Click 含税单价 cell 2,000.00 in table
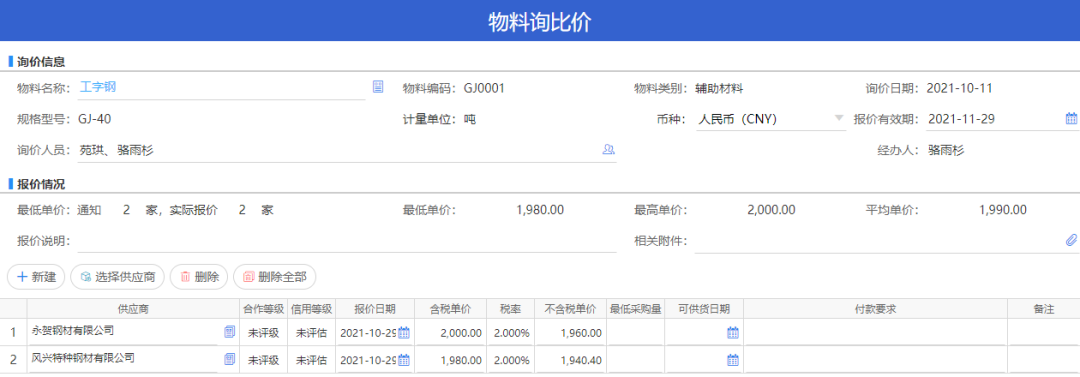1080x377 pixels. 451,333
